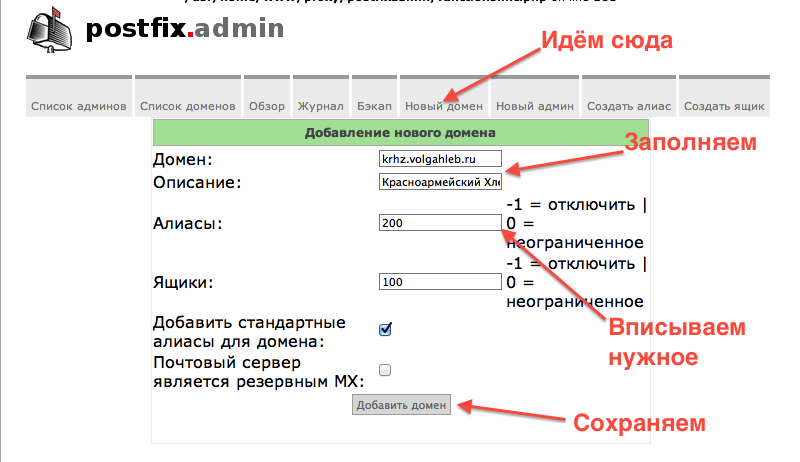Click into the Описание text field
Viewport: 800px width, 462px height.
tap(440, 182)
